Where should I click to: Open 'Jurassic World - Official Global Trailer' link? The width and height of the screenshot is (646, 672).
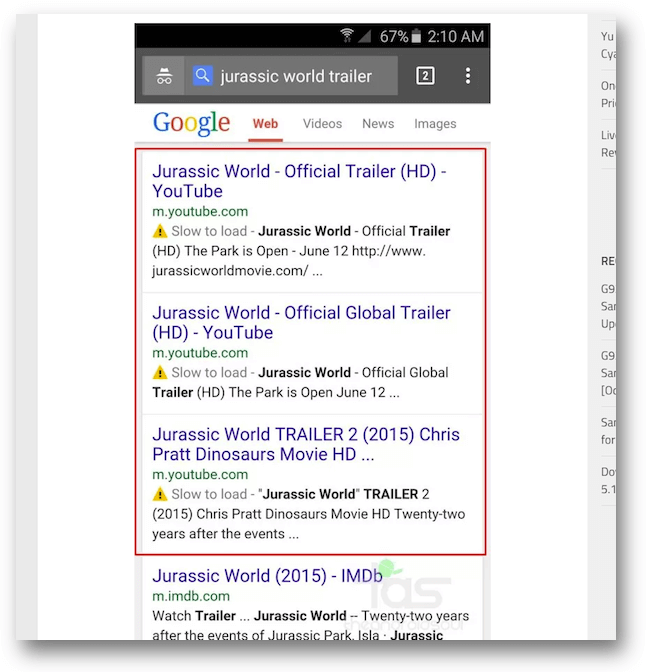pyautogui.click(x=301, y=323)
